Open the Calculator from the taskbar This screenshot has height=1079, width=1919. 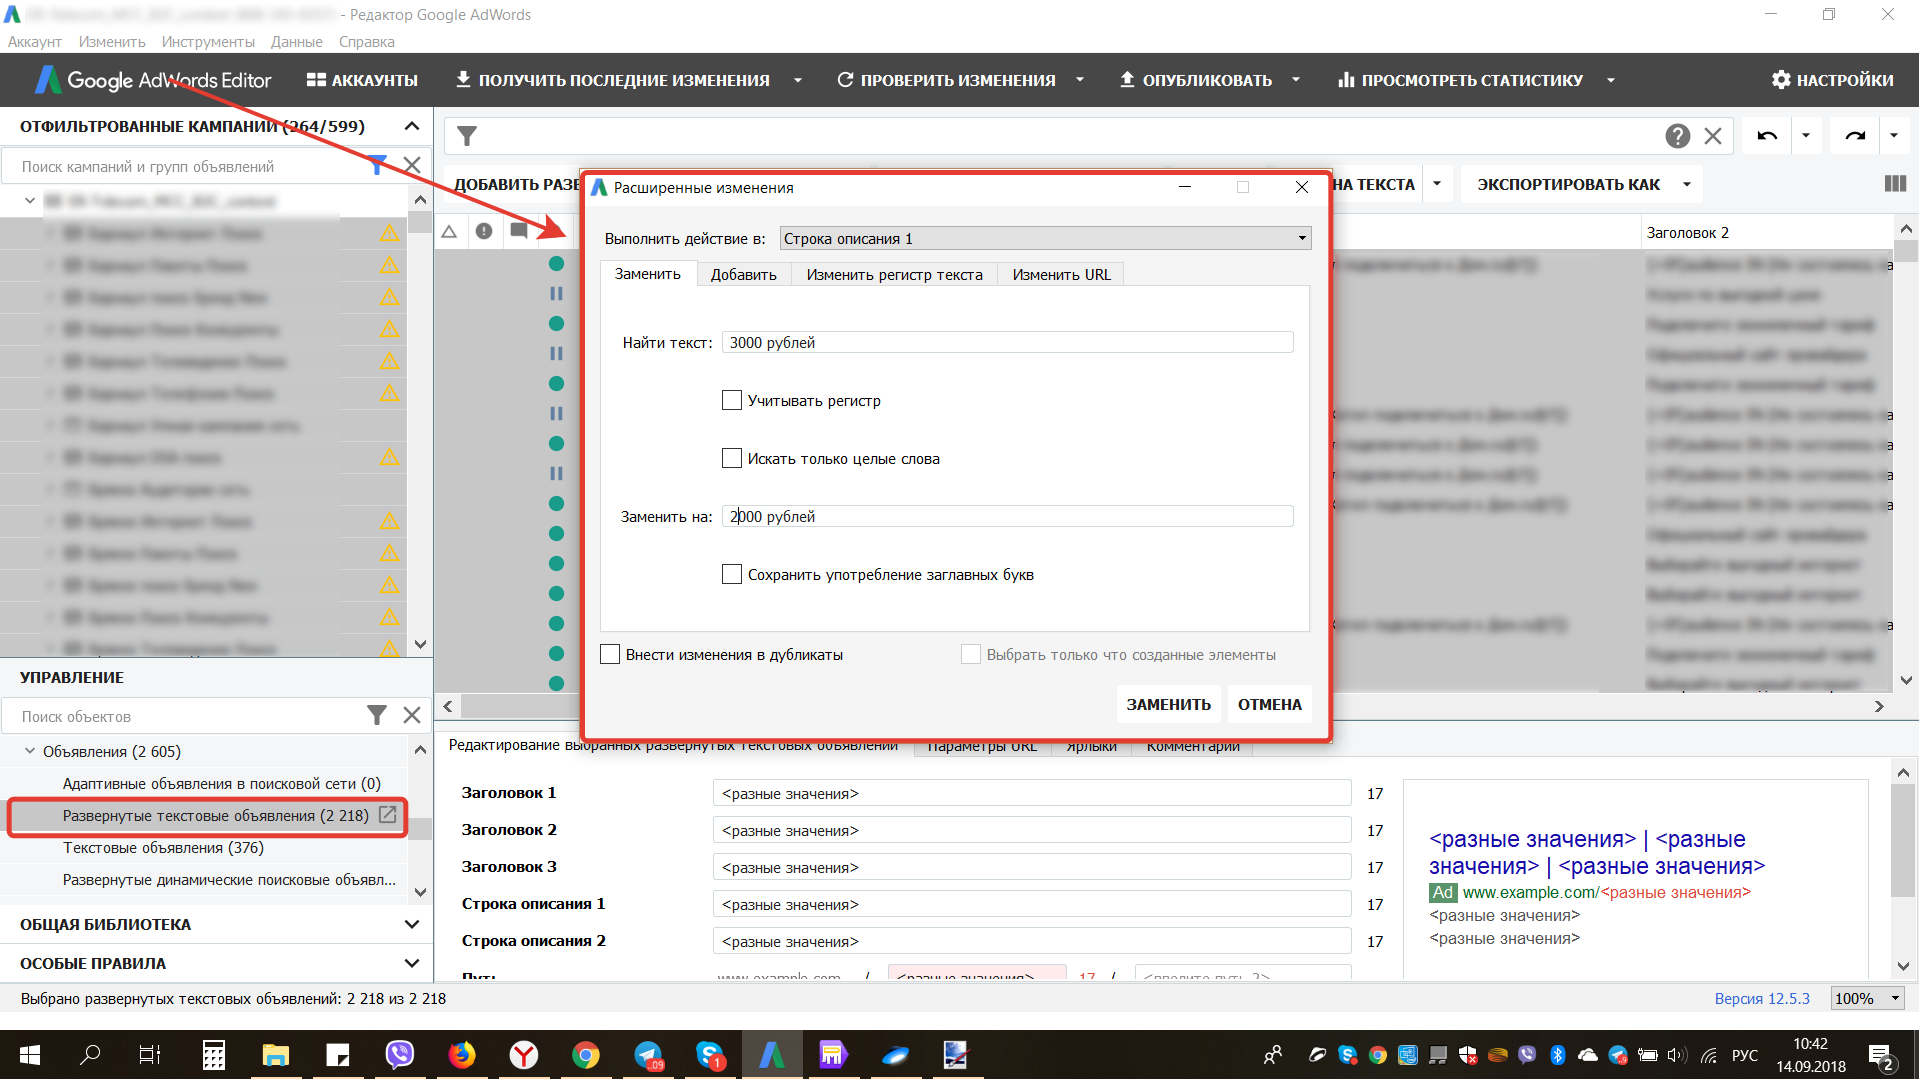(214, 1055)
